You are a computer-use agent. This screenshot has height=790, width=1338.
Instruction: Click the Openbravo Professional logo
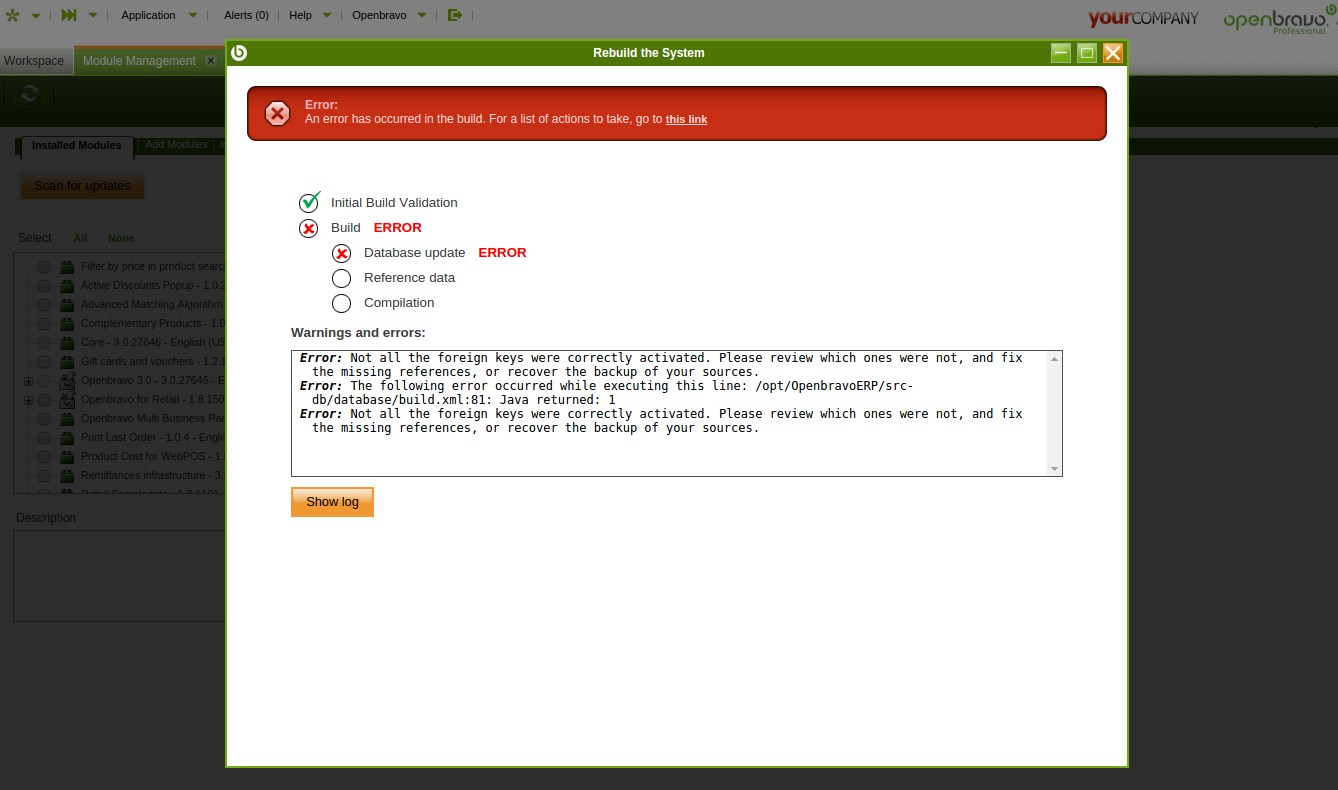(x=1279, y=20)
